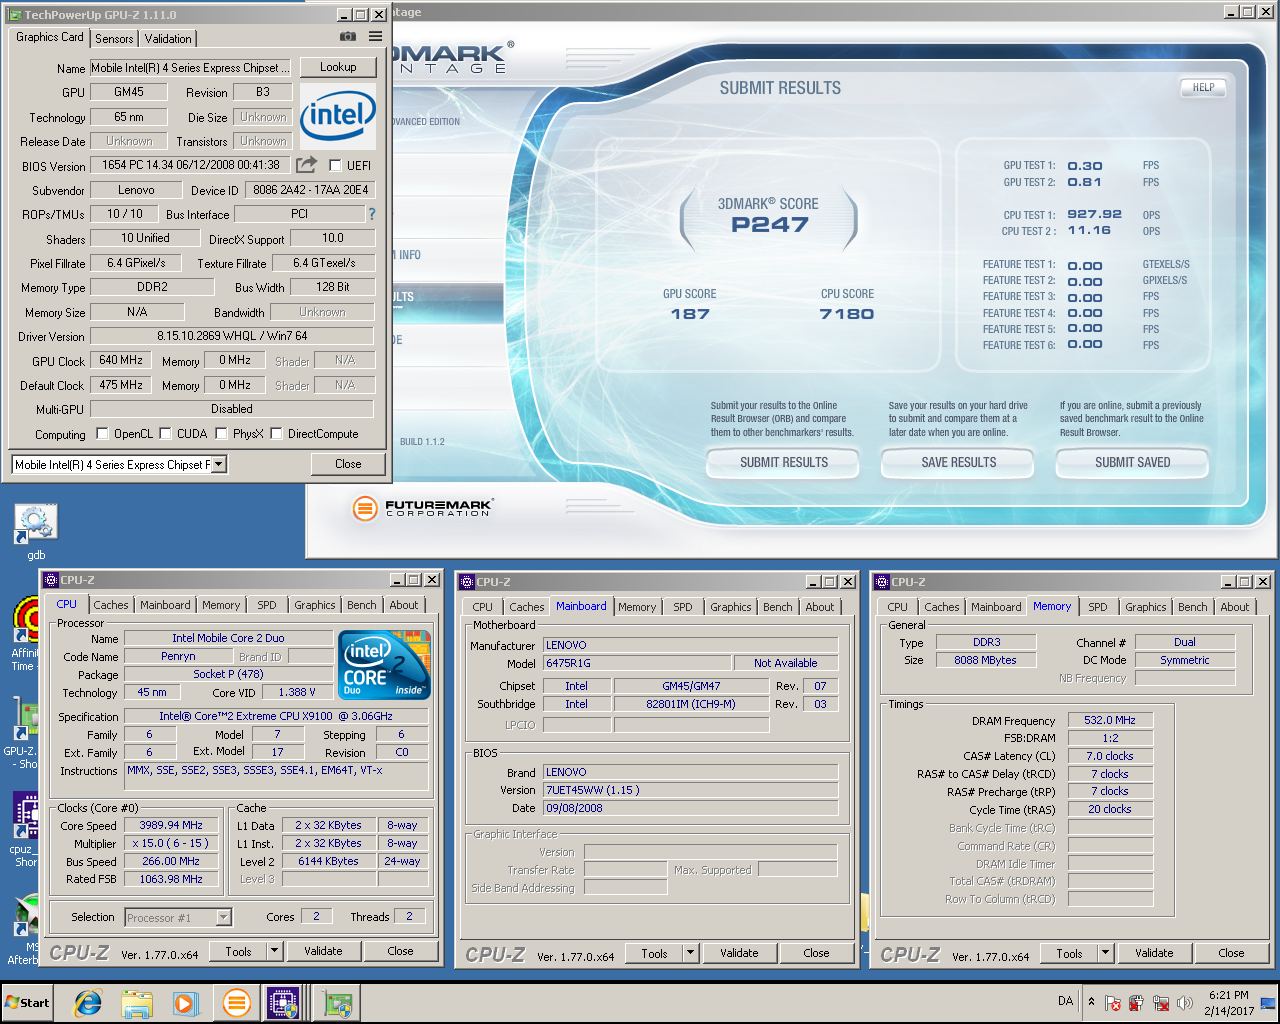Click the SUBMIT RESULTS button
Viewport: 1280px width, 1024px height.
pyautogui.click(x=784, y=462)
